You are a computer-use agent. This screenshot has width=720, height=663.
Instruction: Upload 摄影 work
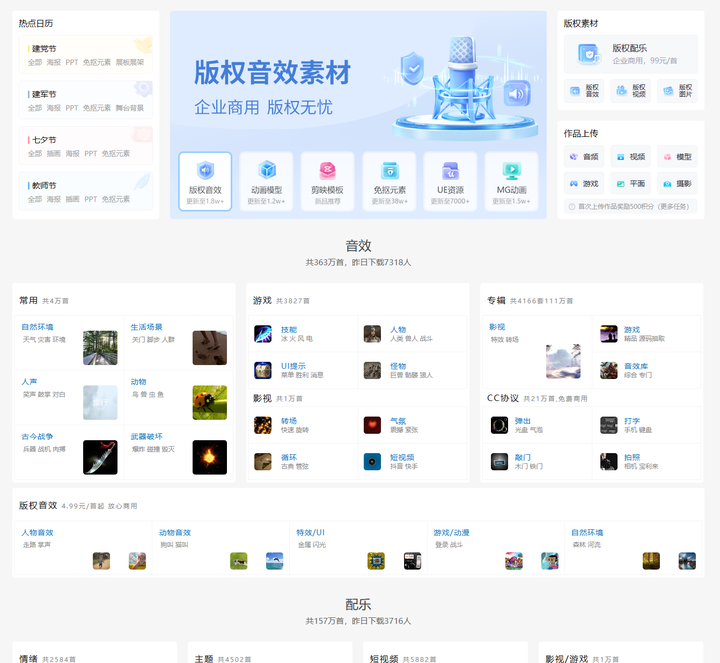[677, 184]
